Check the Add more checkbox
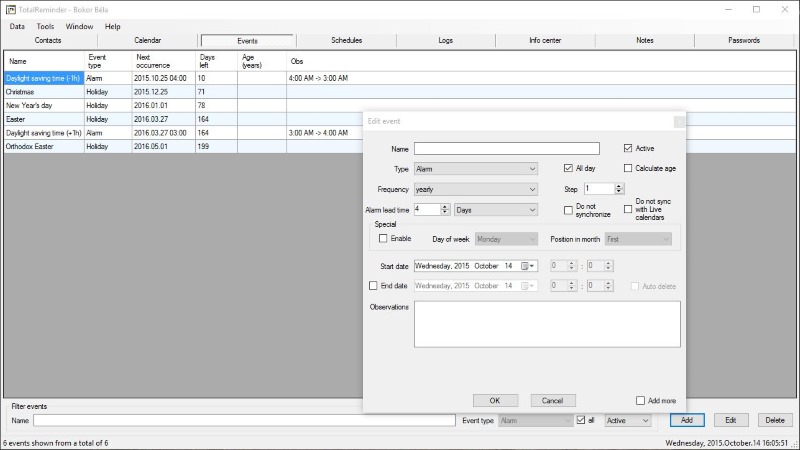This screenshot has height=450, width=800. coord(640,401)
